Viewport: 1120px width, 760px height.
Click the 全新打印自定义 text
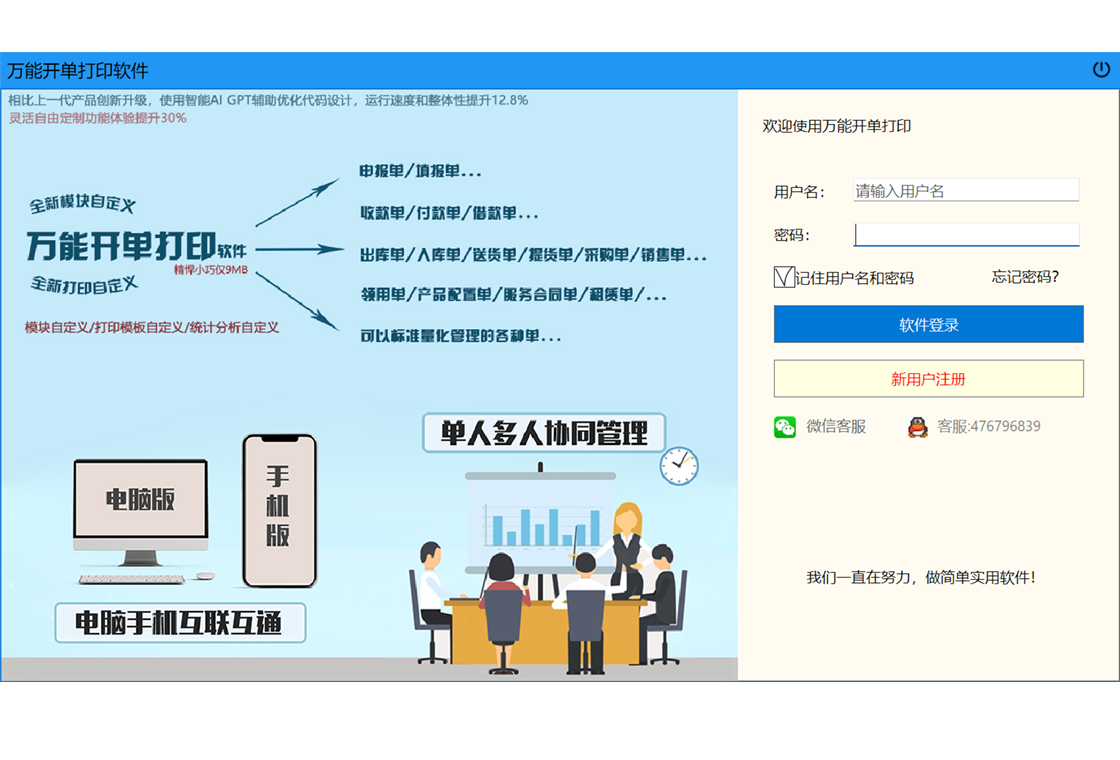pos(84,285)
